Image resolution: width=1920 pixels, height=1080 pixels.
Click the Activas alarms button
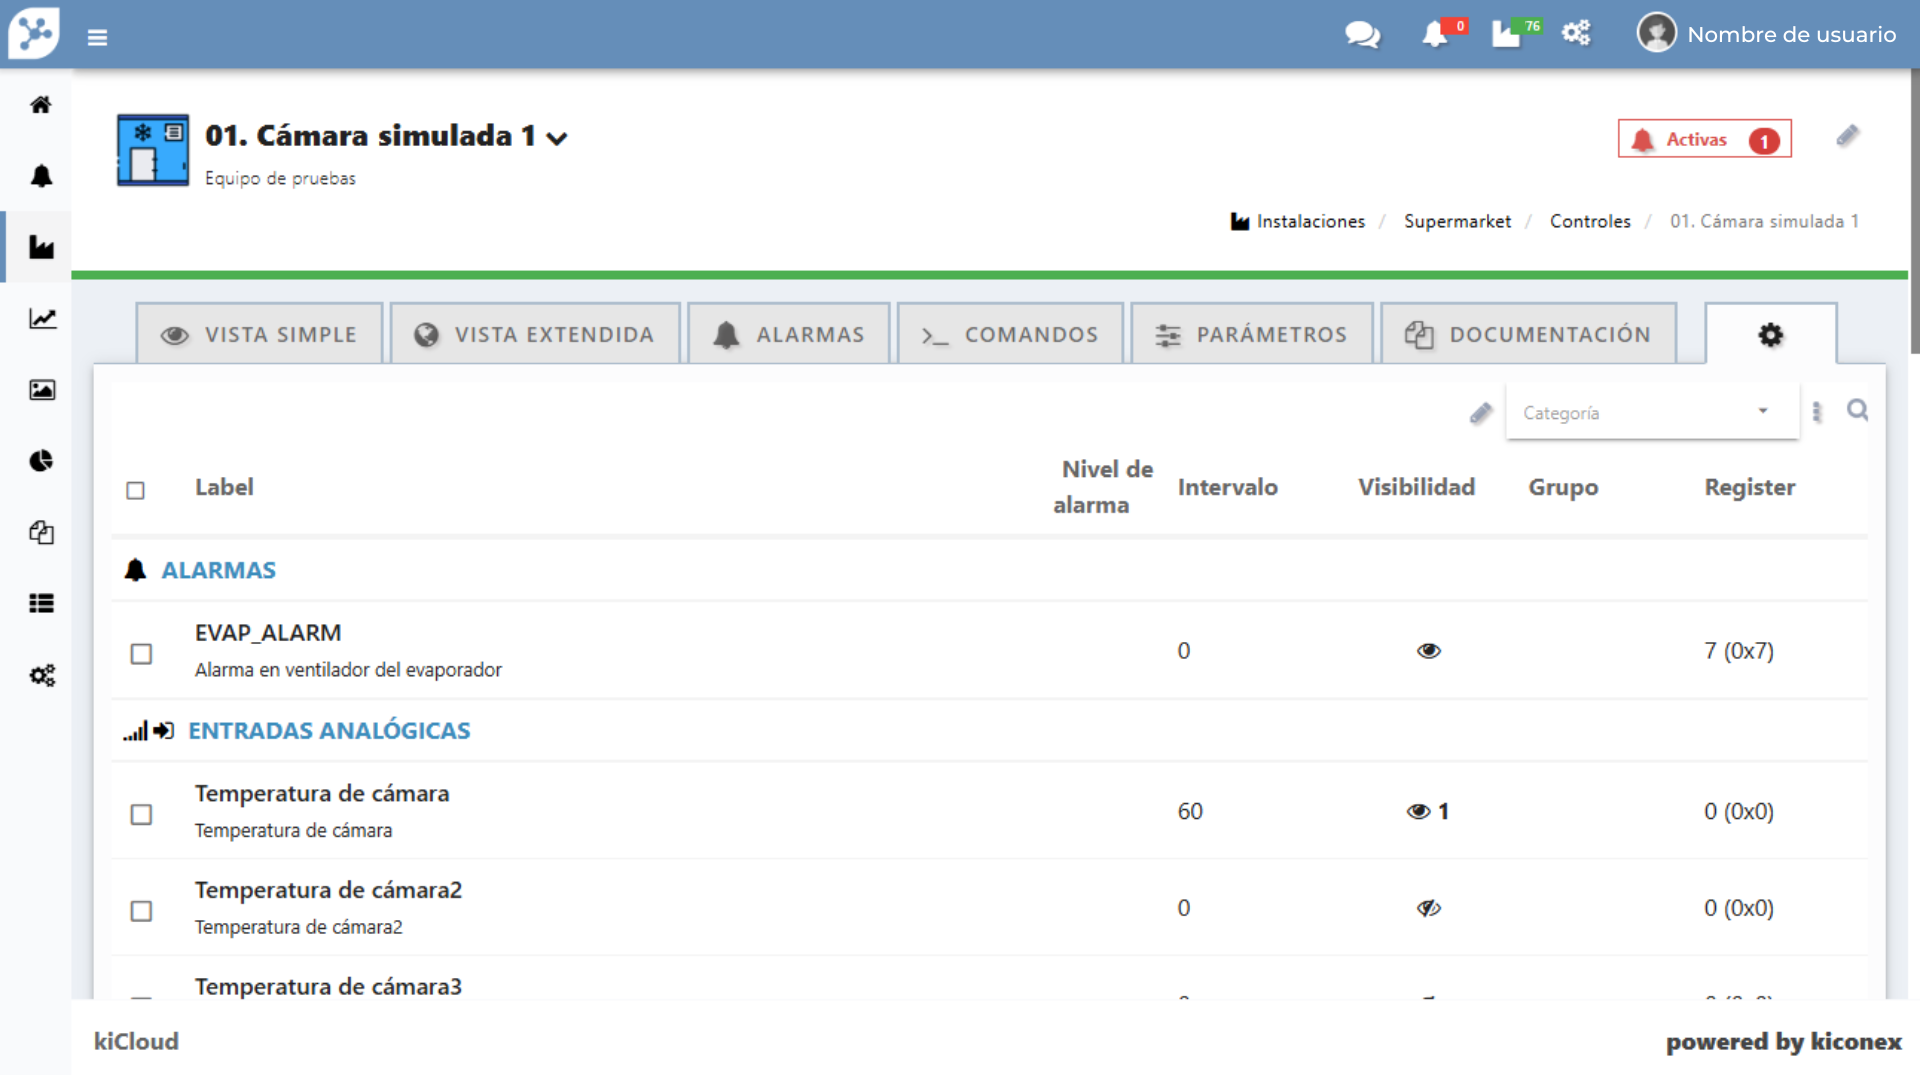click(x=1704, y=140)
